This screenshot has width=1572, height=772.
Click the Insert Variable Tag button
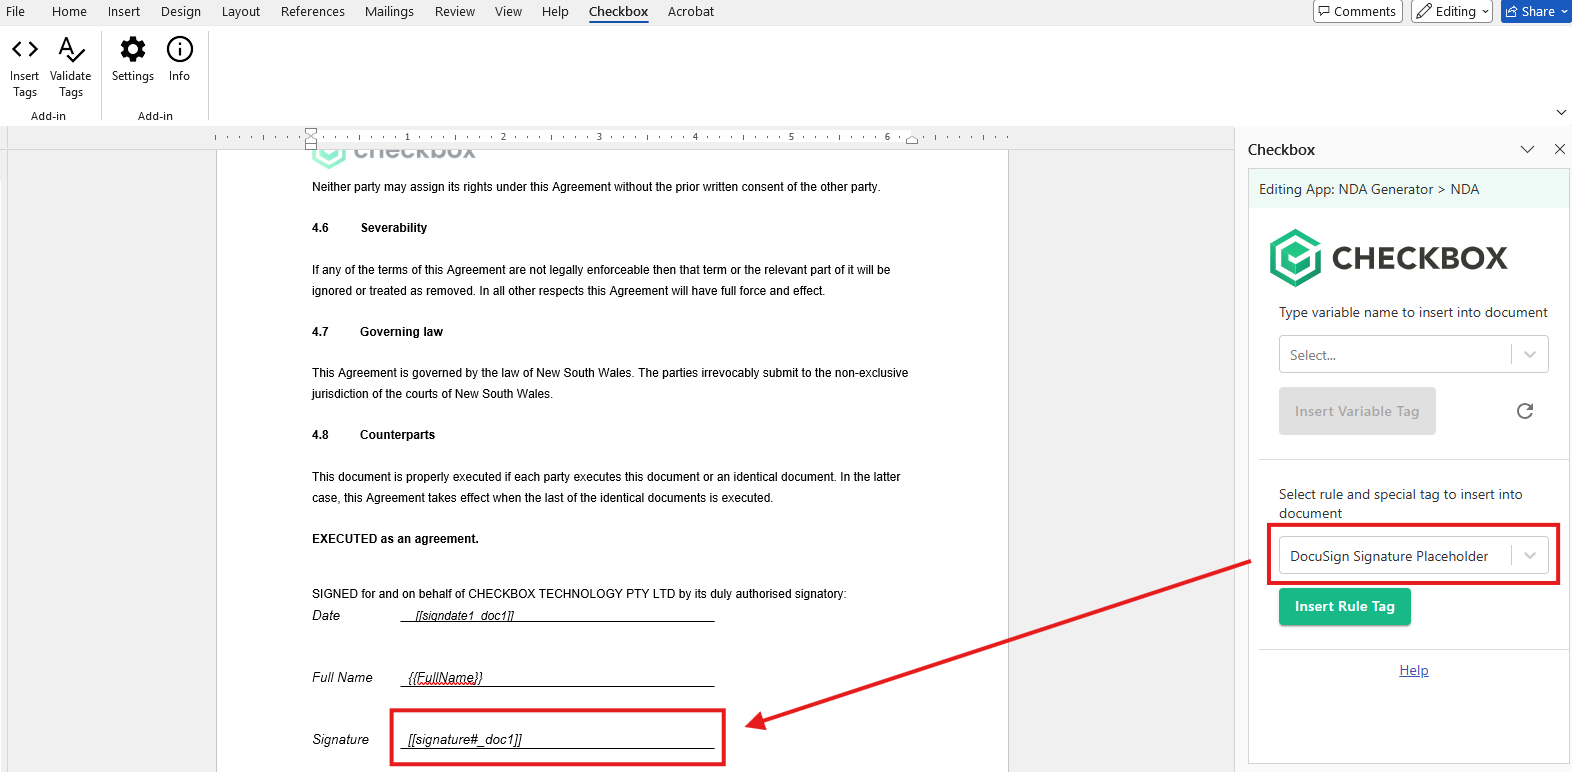pos(1357,411)
